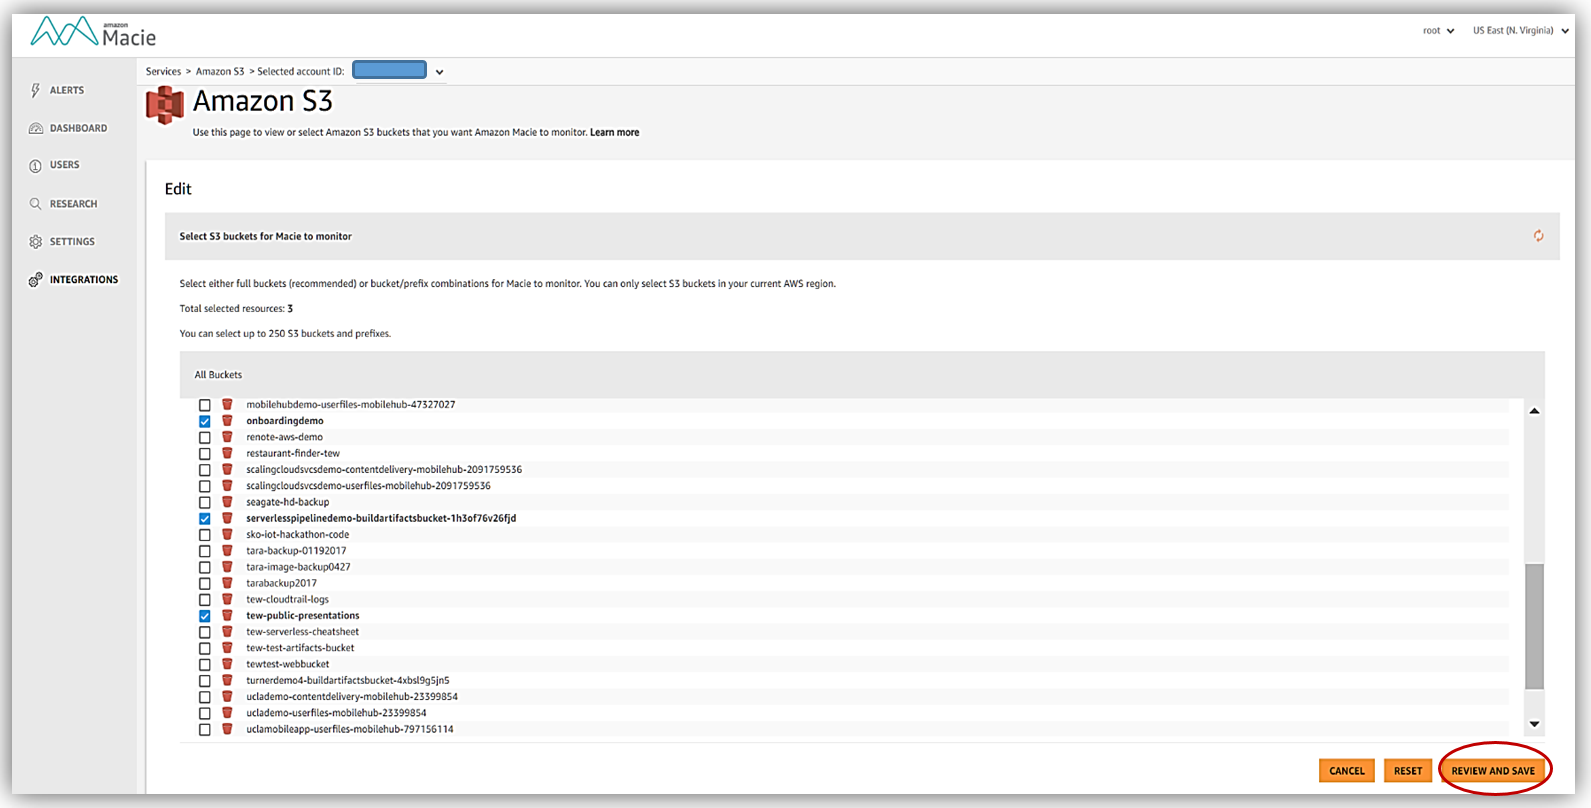Click the Amazon Macie logo
1591x808 pixels.
pos(93,33)
